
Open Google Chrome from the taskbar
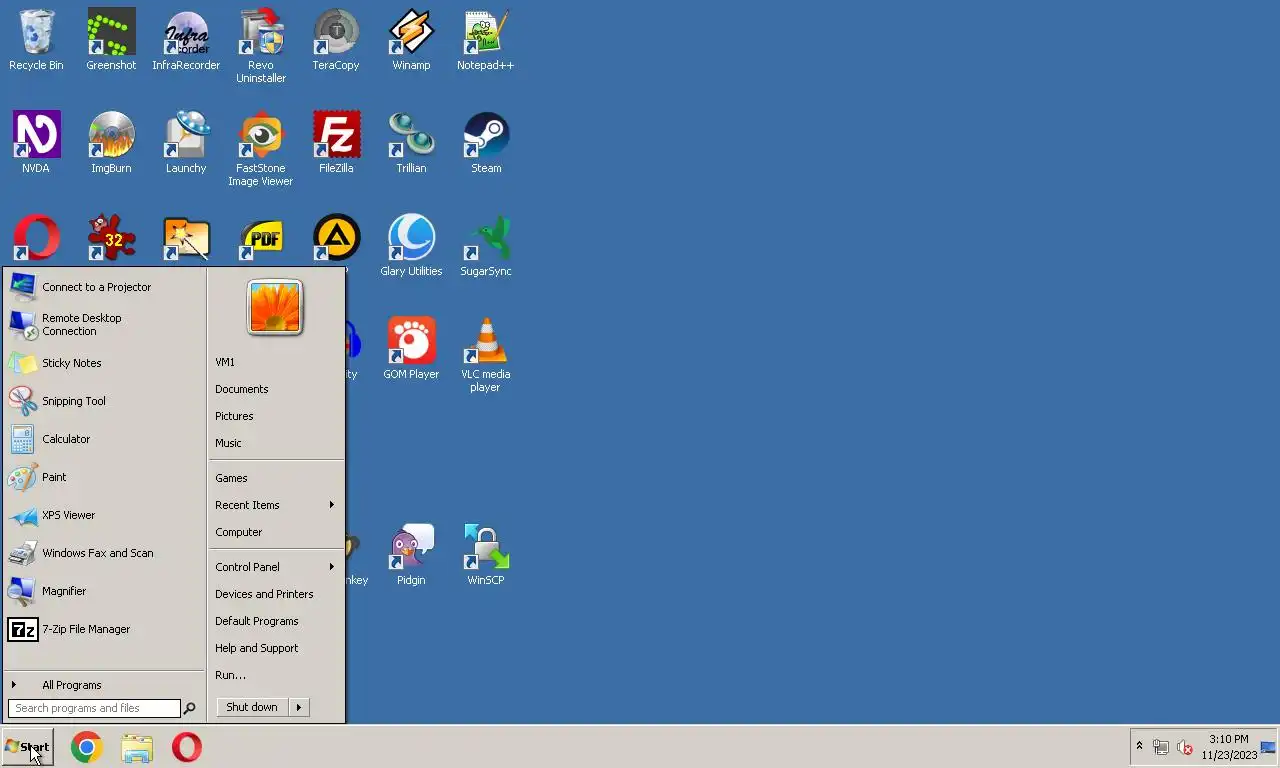click(x=87, y=747)
